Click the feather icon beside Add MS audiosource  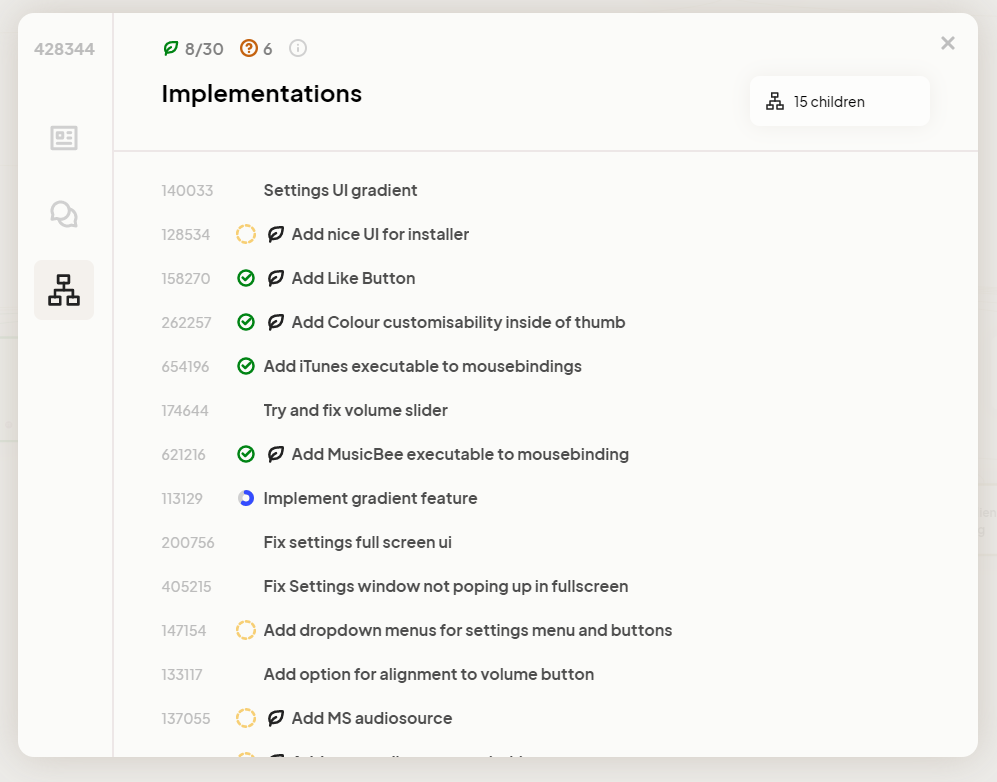[274, 718]
